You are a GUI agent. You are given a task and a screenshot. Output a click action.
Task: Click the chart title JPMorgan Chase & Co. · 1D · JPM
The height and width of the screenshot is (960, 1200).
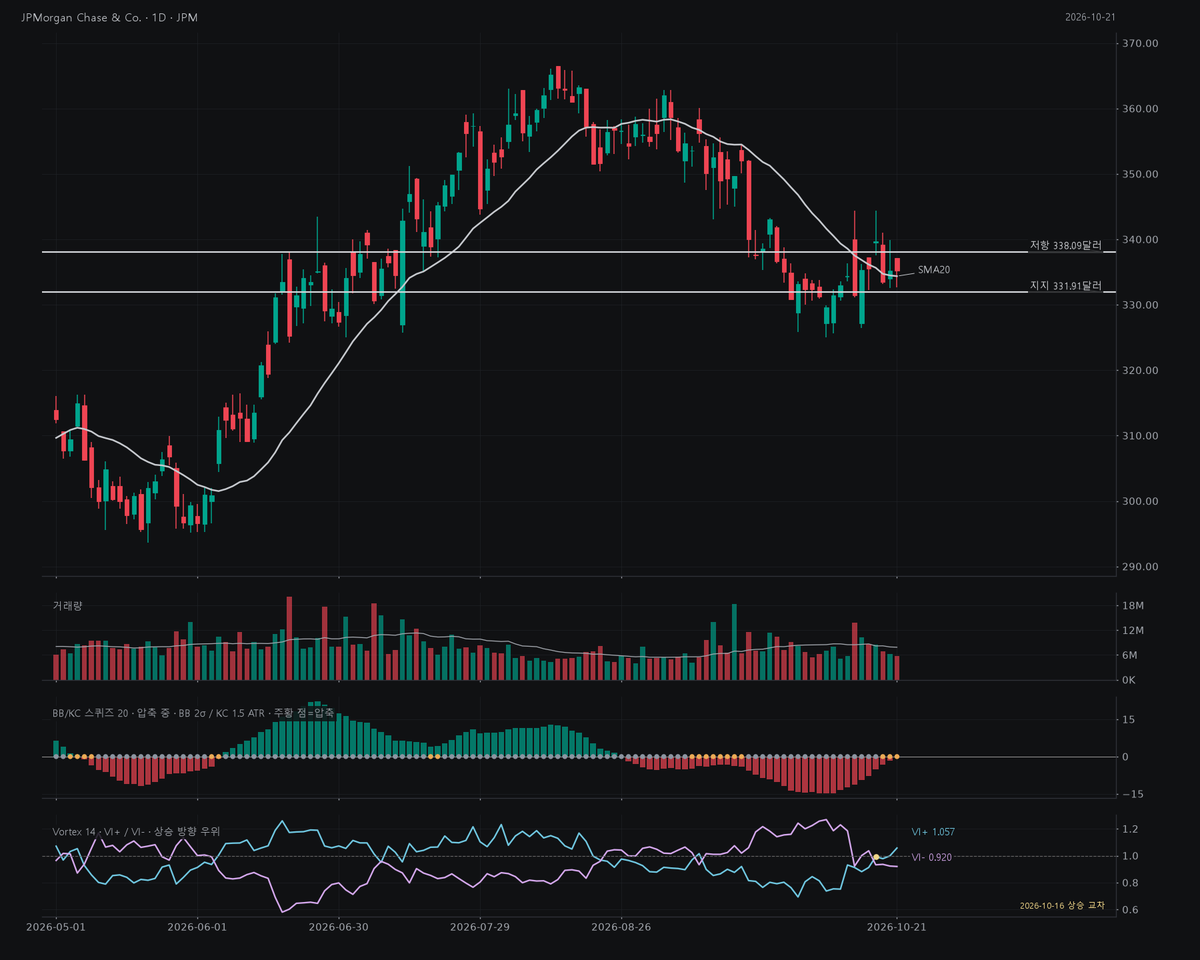tap(109, 17)
